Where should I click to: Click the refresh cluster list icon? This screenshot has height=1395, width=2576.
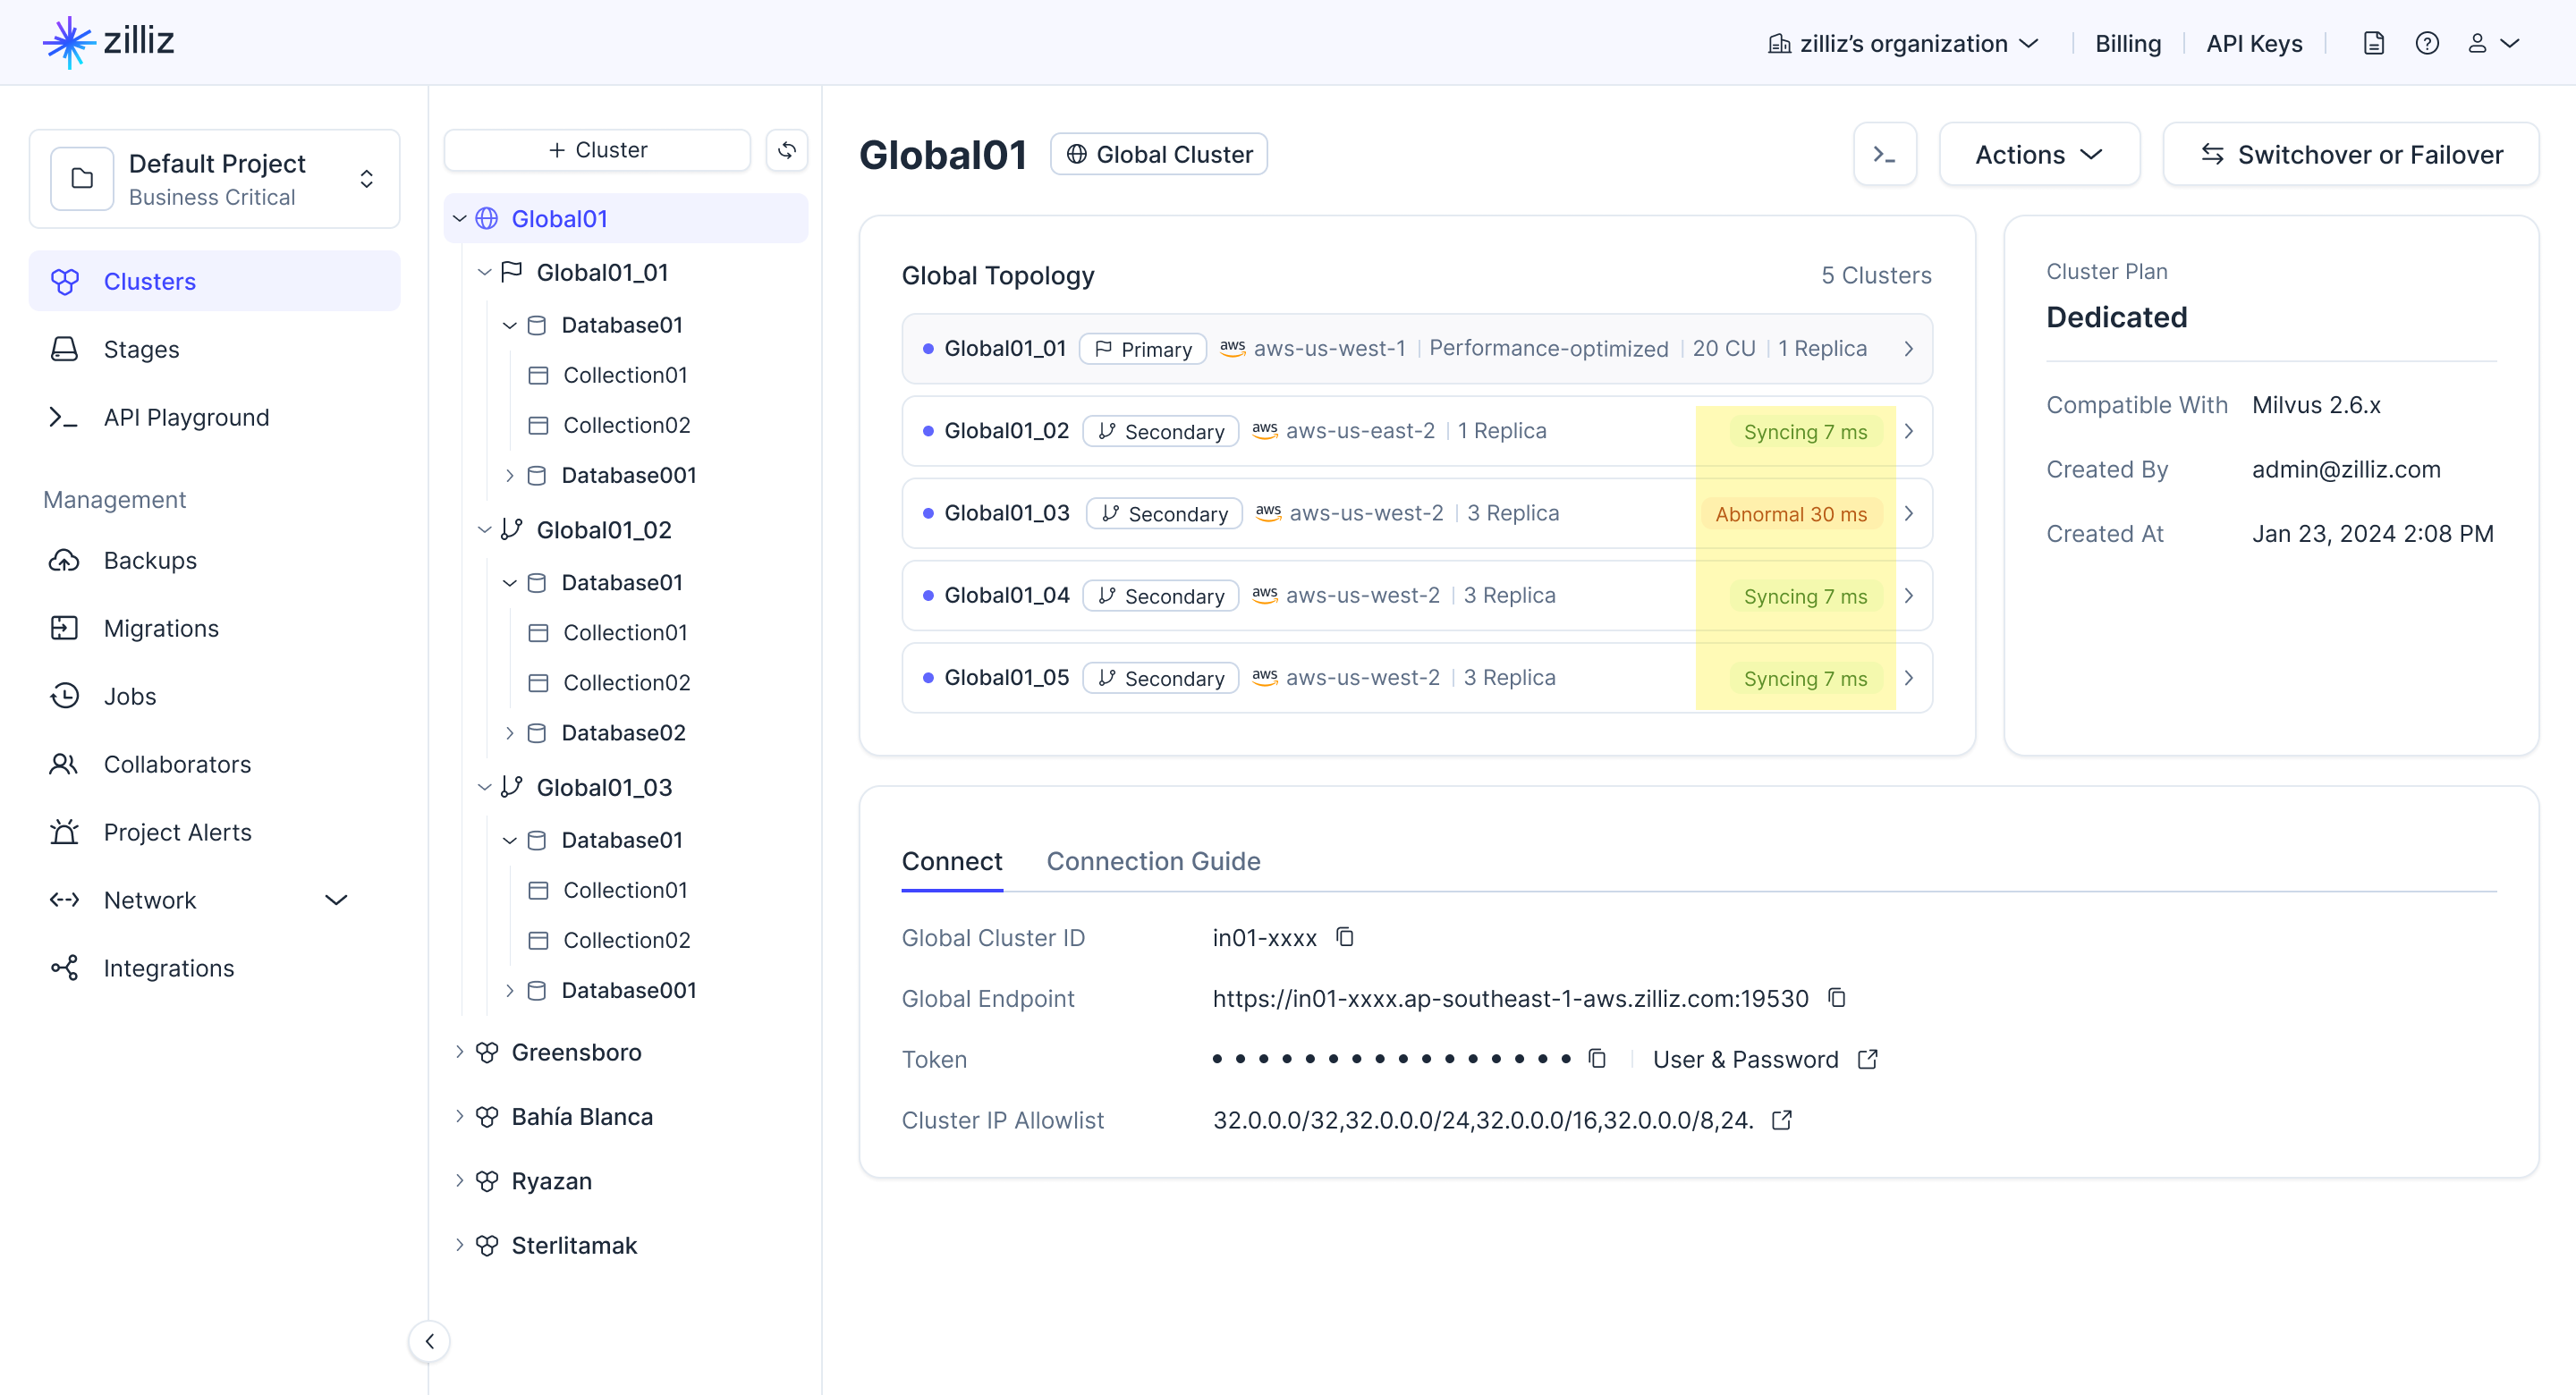(x=787, y=150)
